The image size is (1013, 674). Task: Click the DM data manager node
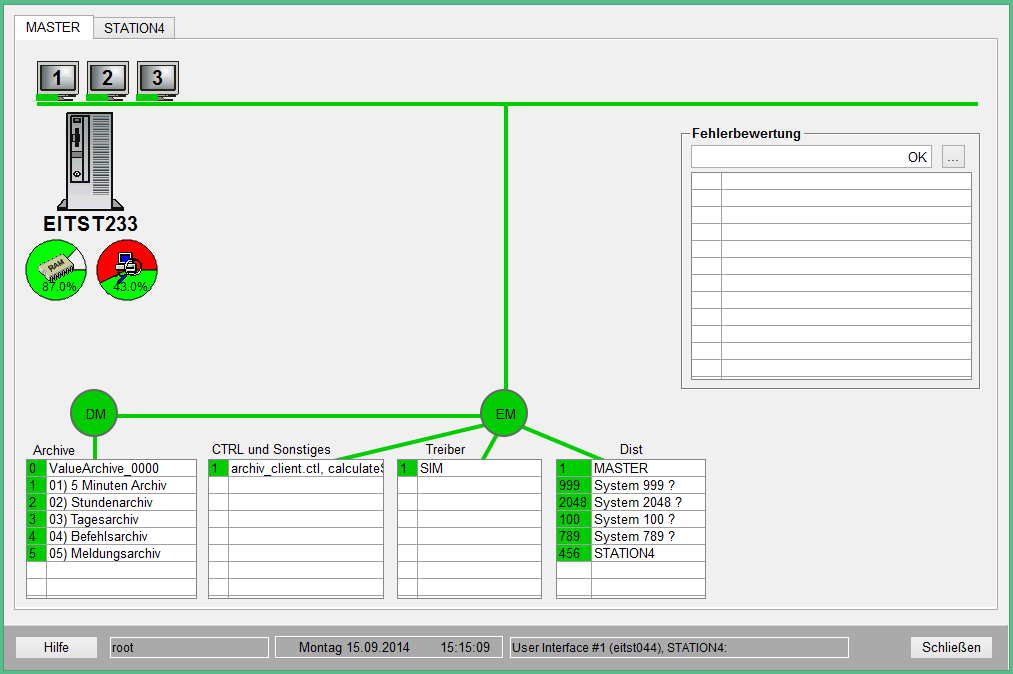click(x=95, y=413)
